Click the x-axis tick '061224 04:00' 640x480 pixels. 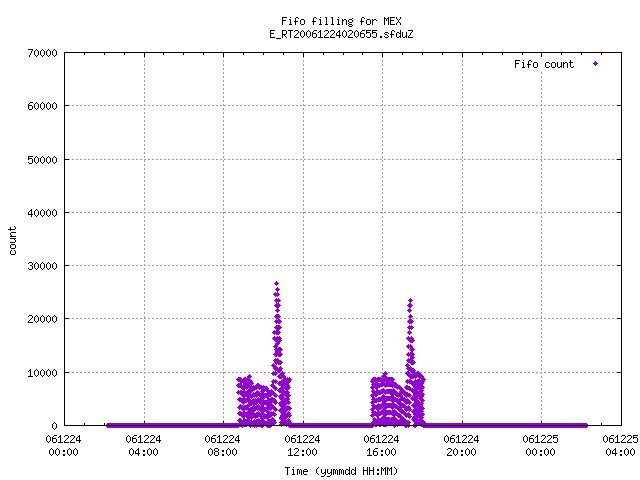coord(143,446)
